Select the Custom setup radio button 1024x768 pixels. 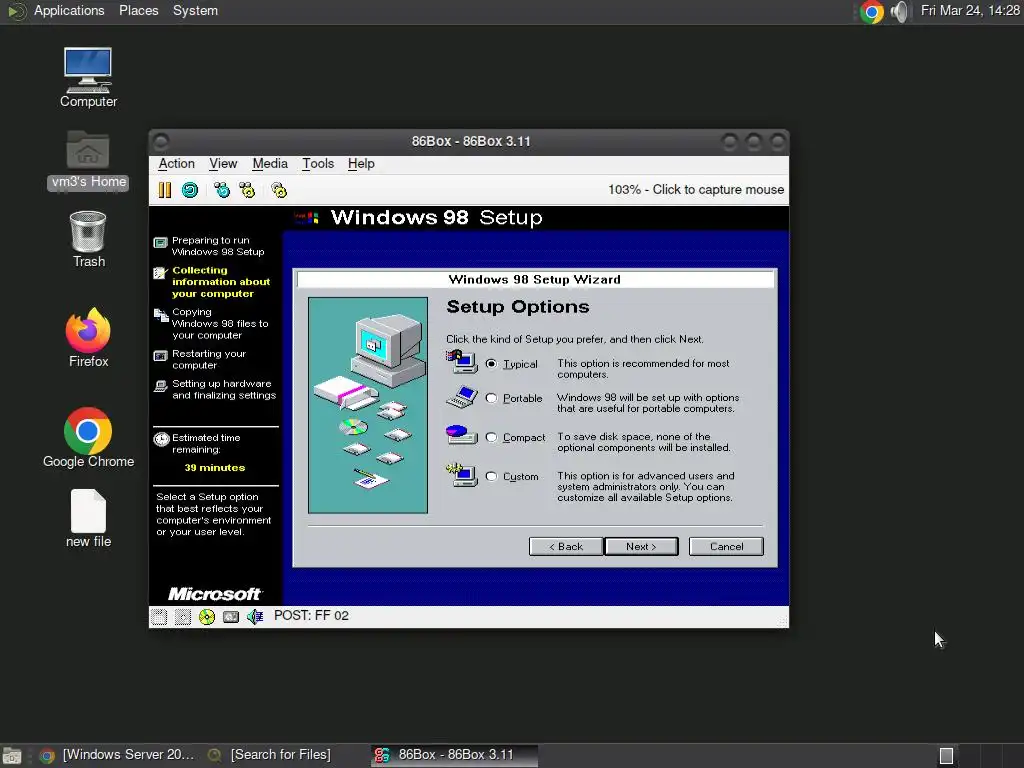click(x=491, y=476)
